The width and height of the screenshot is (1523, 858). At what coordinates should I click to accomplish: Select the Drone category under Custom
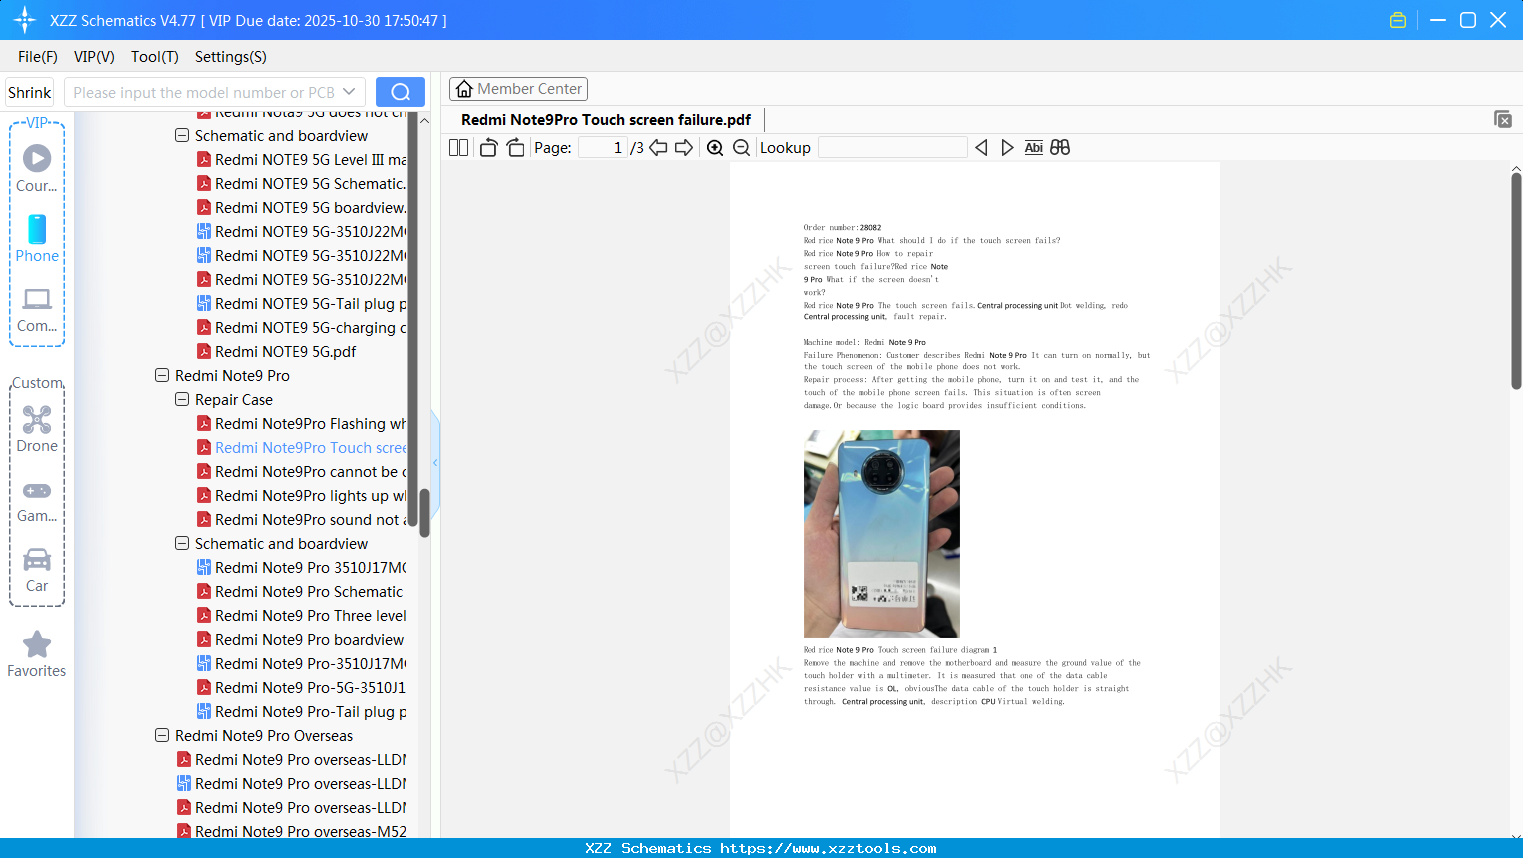click(37, 420)
